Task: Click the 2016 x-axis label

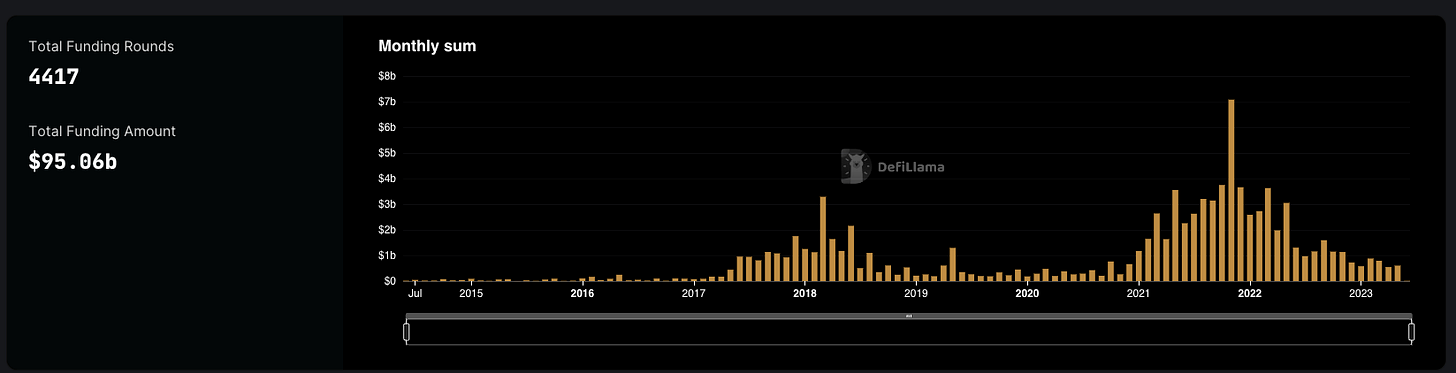Action: click(582, 294)
